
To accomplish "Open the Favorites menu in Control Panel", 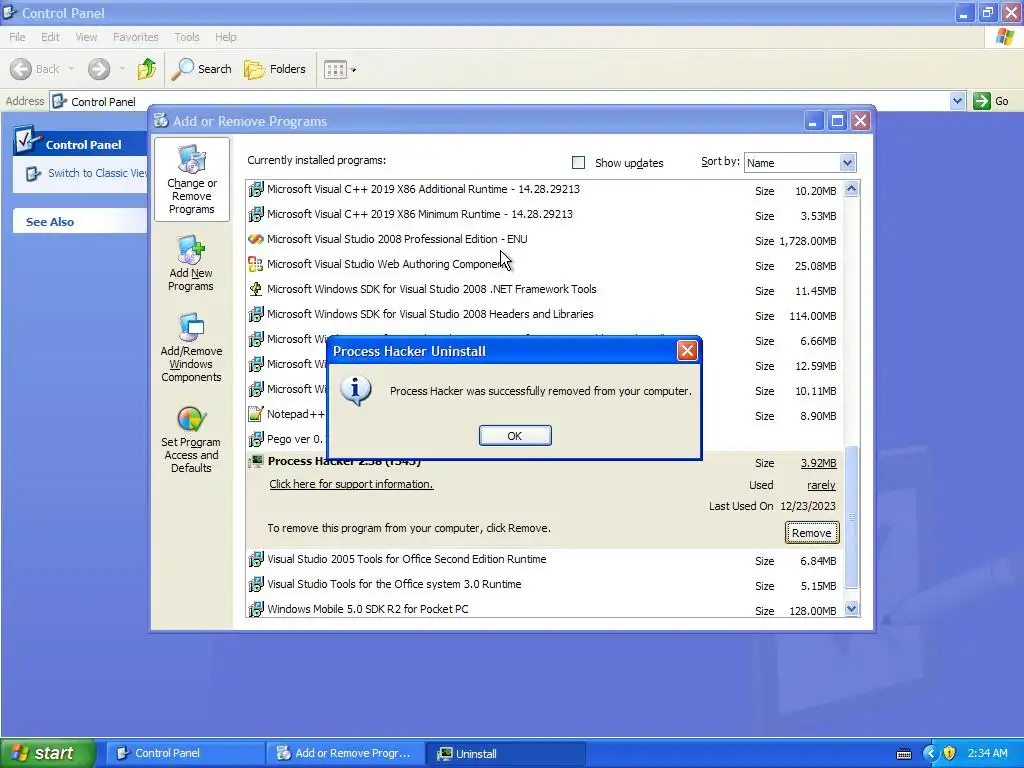I will click(135, 37).
